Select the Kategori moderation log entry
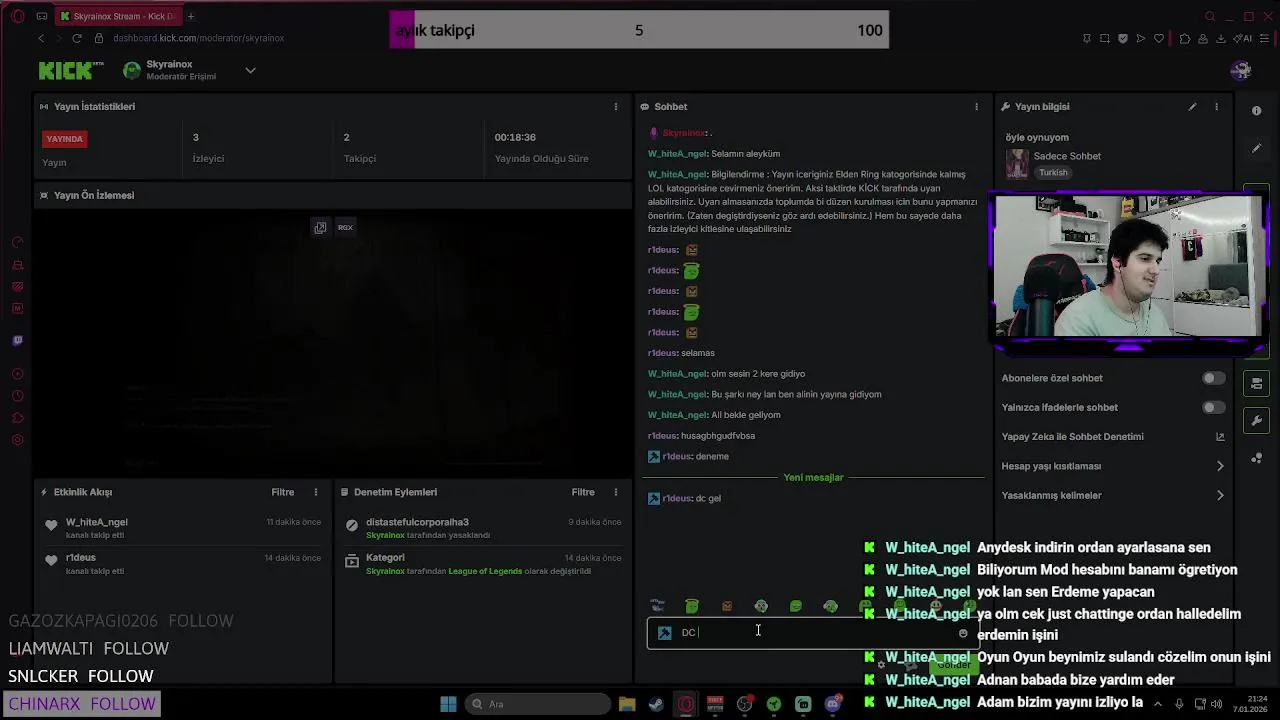This screenshot has width=1280, height=720. coord(483,564)
